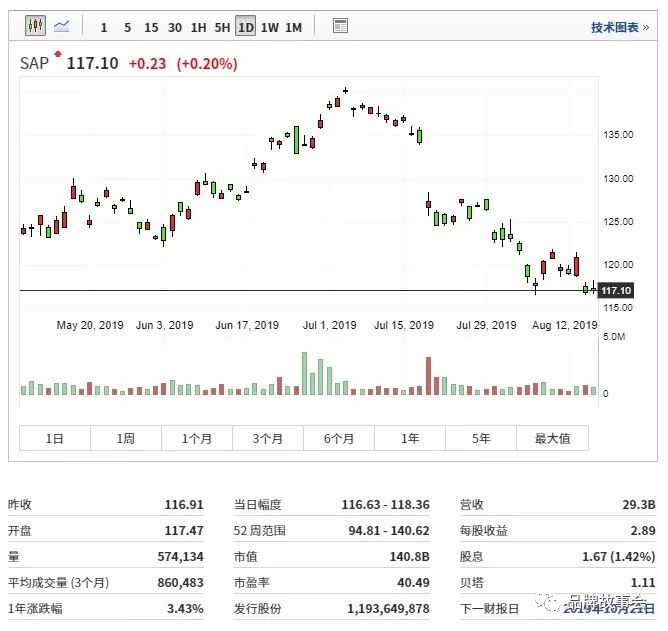Open the 技术图表 link
This screenshot has height=631, width=668.
pyautogui.click(x=620, y=28)
